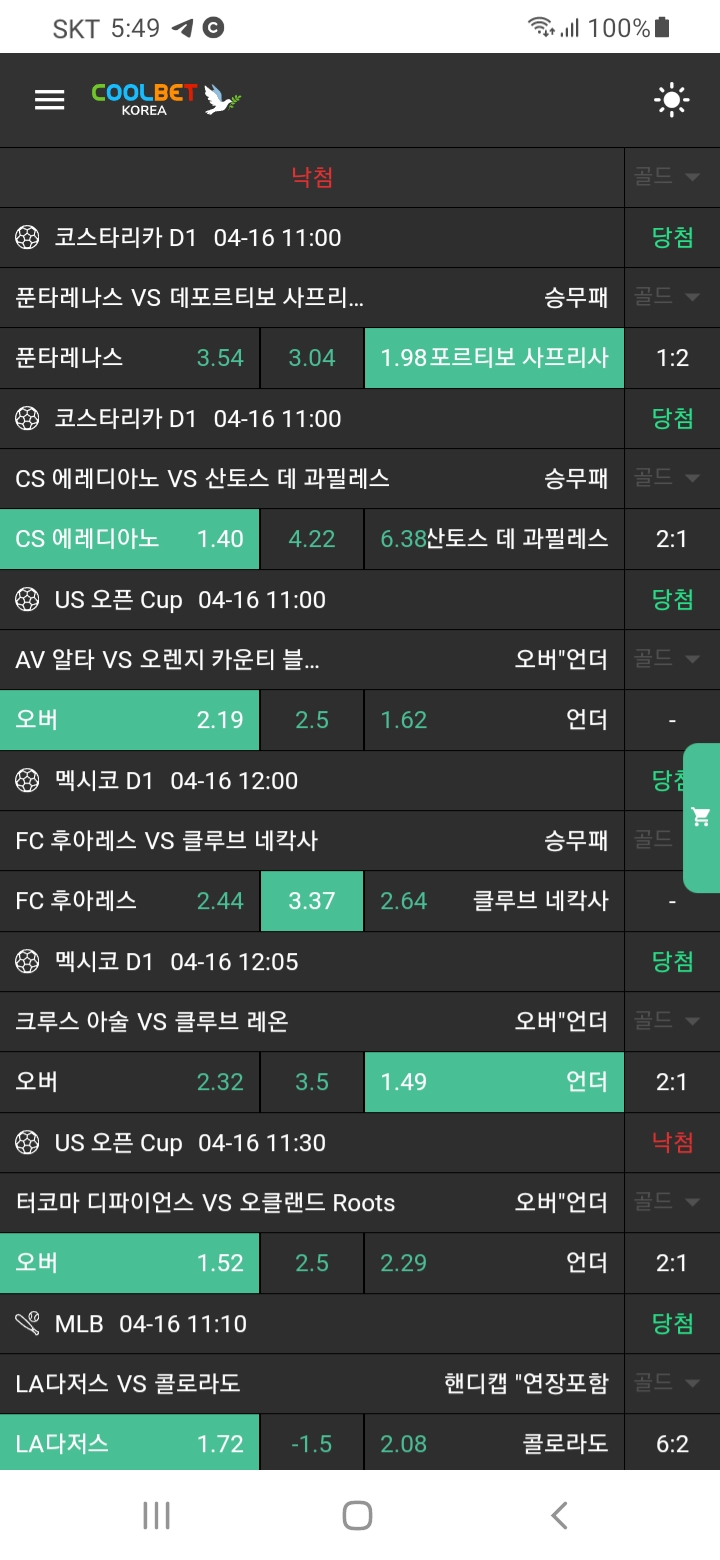The width and height of the screenshot is (720, 1560).
Task: Open the hamburger menu
Action: click(x=49, y=99)
